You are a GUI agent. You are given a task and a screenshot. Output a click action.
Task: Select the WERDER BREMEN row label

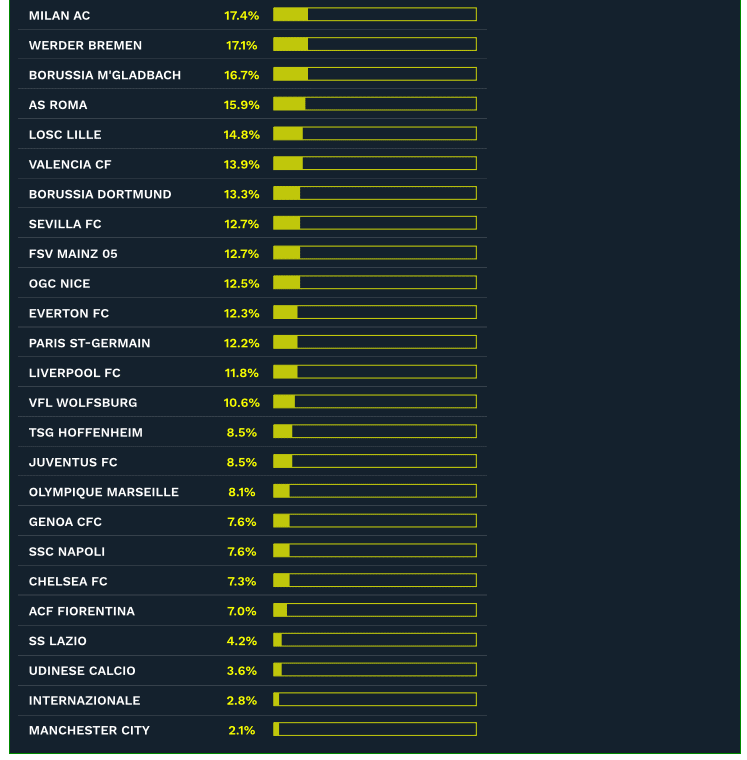point(85,46)
